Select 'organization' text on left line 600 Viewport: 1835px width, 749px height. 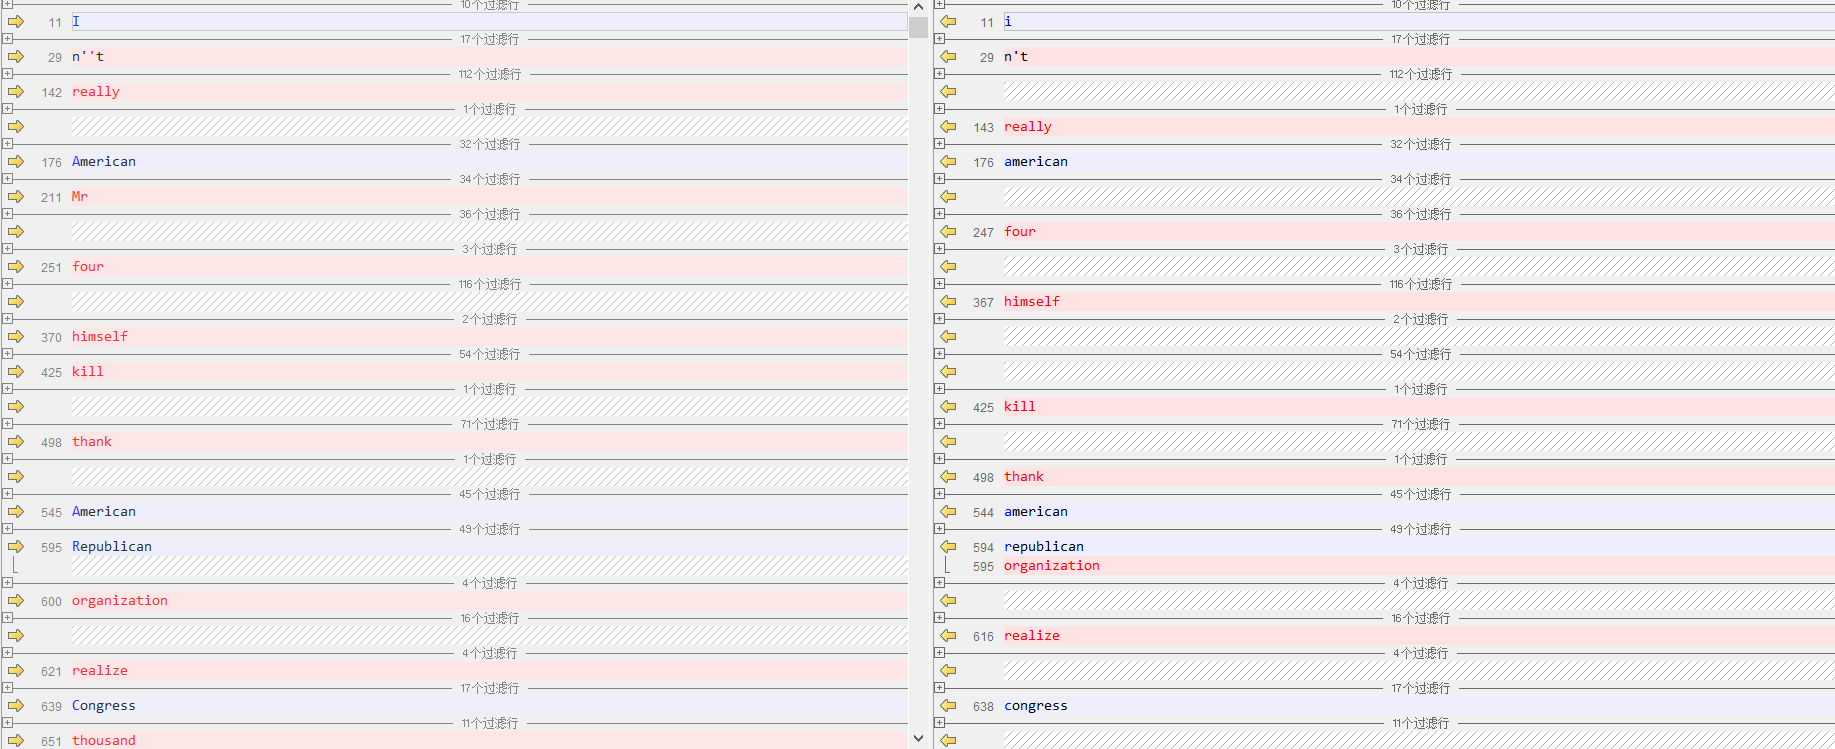point(120,601)
